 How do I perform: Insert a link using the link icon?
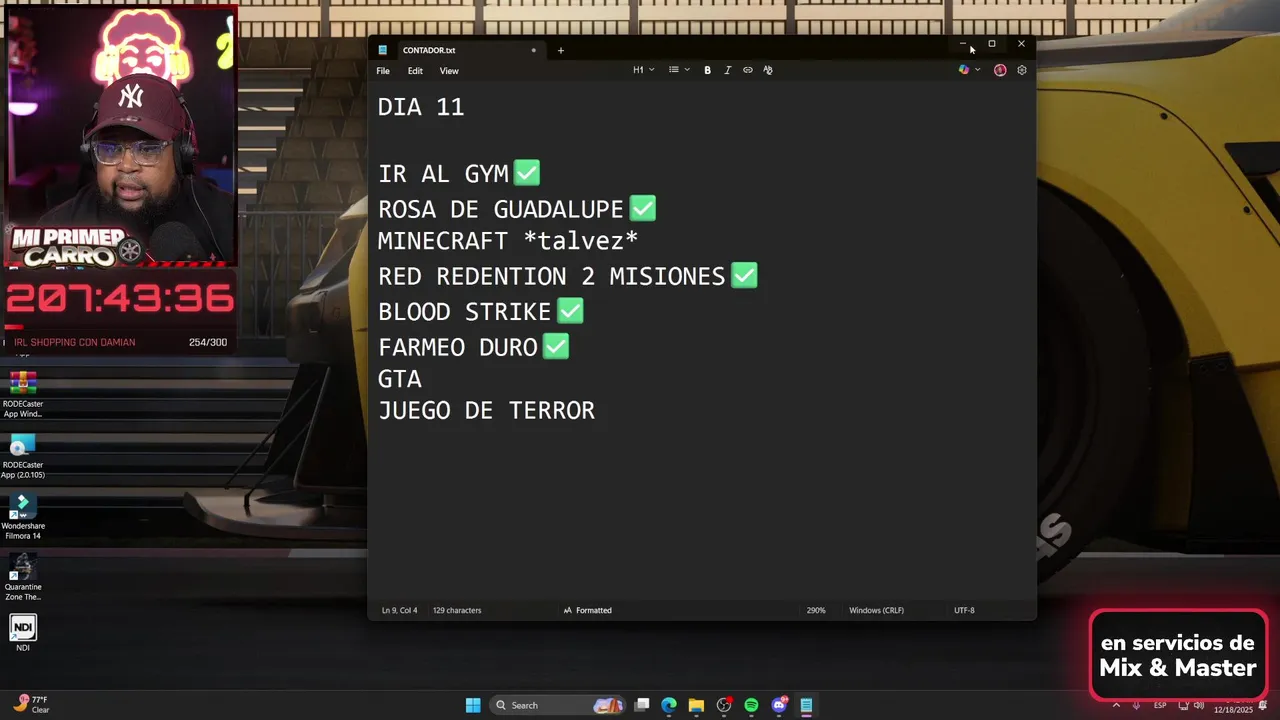click(x=747, y=70)
